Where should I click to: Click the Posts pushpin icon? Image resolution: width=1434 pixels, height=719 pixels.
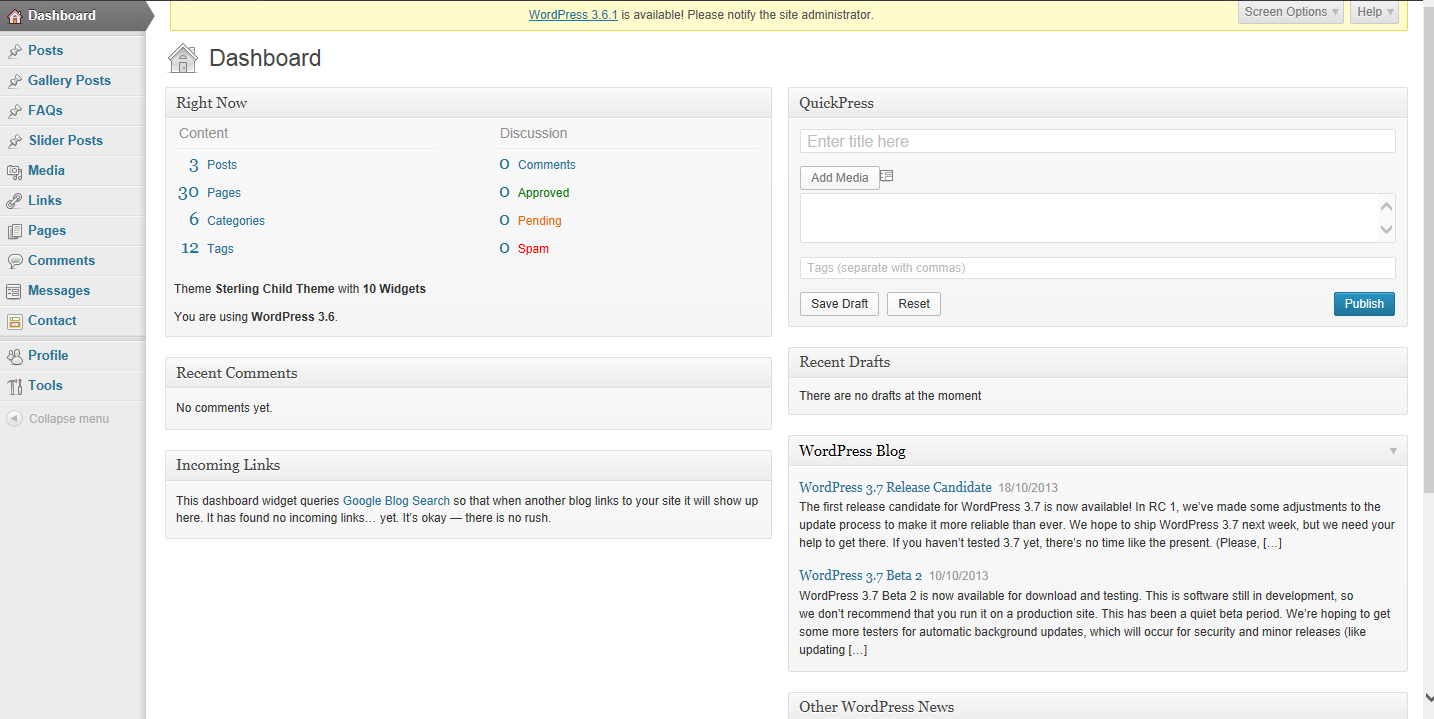(x=14, y=51)
